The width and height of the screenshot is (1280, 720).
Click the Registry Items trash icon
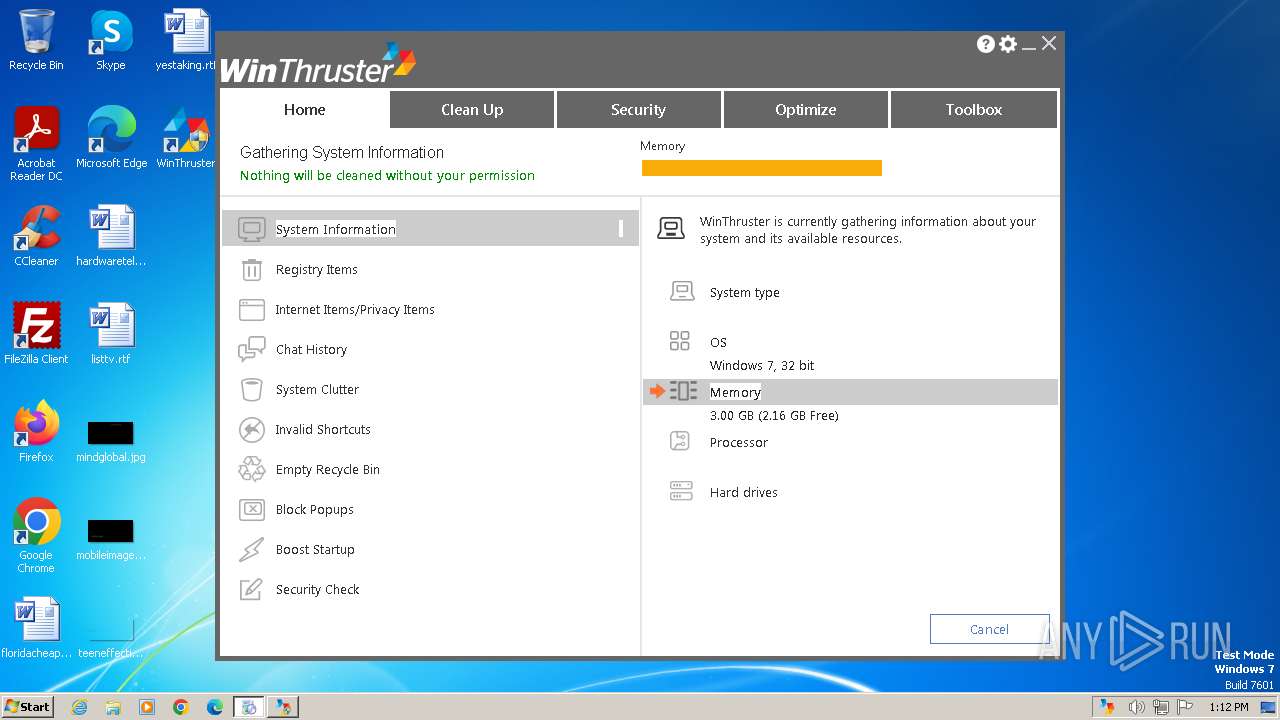[x=251, y=270]
